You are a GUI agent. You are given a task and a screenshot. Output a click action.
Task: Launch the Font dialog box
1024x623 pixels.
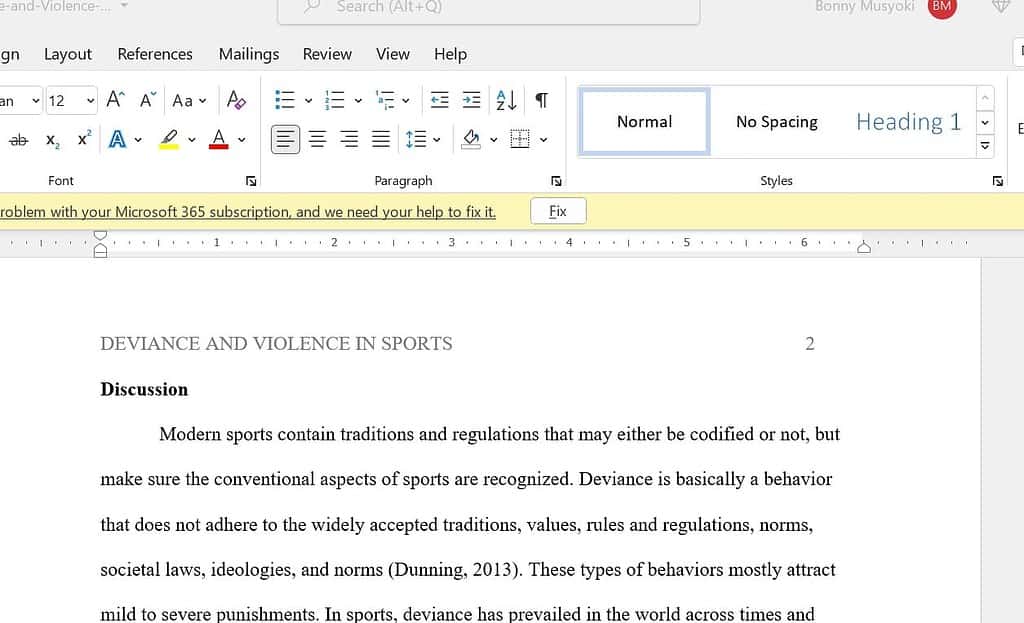pos(251,182)
